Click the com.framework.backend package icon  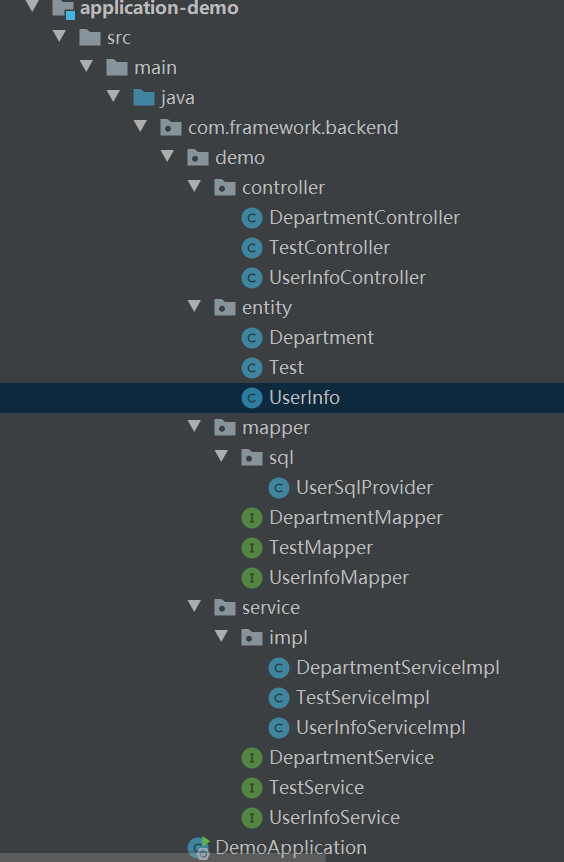[x=171, y=128]
